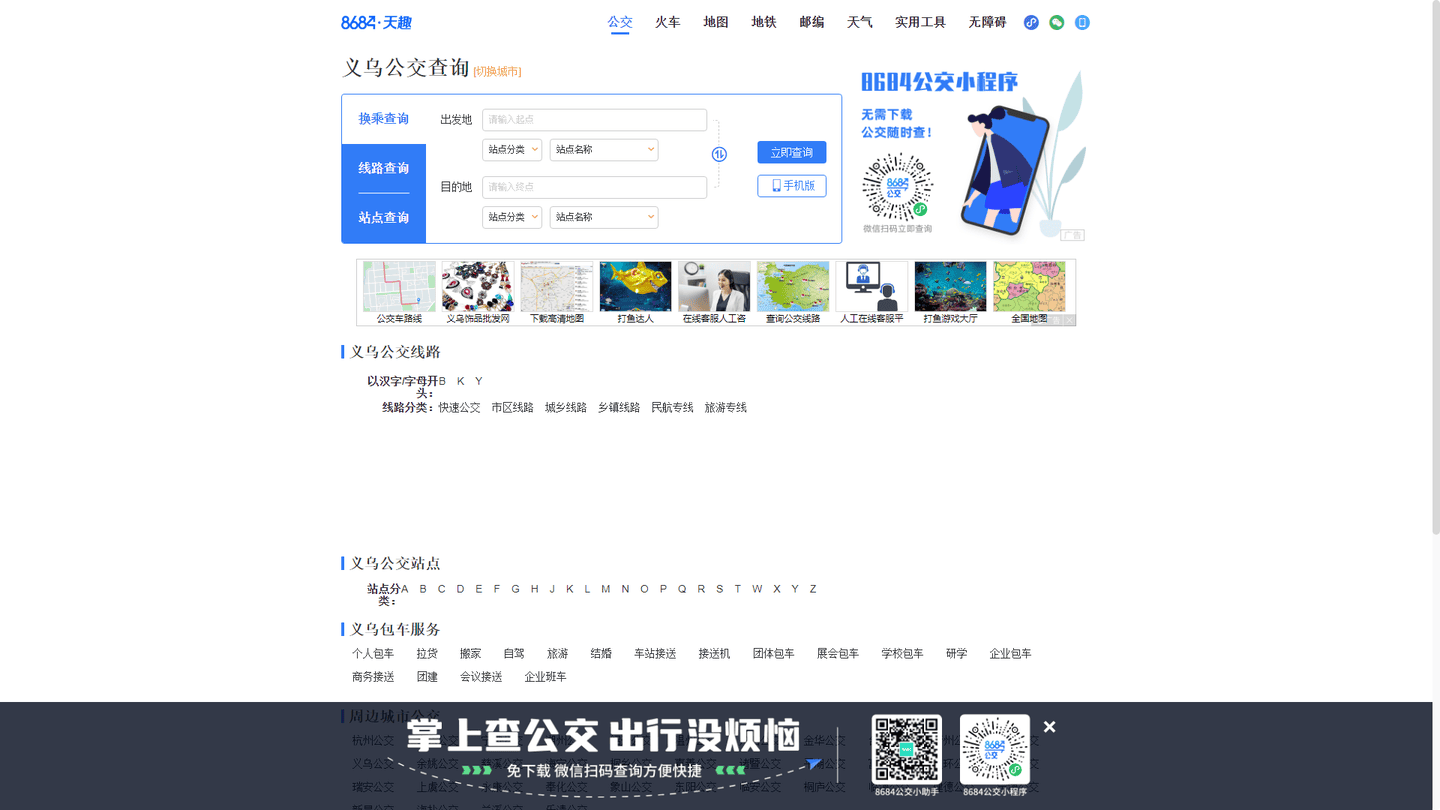Select the 火车 navigation tab

pyautogui.click(x=668, y=22)
